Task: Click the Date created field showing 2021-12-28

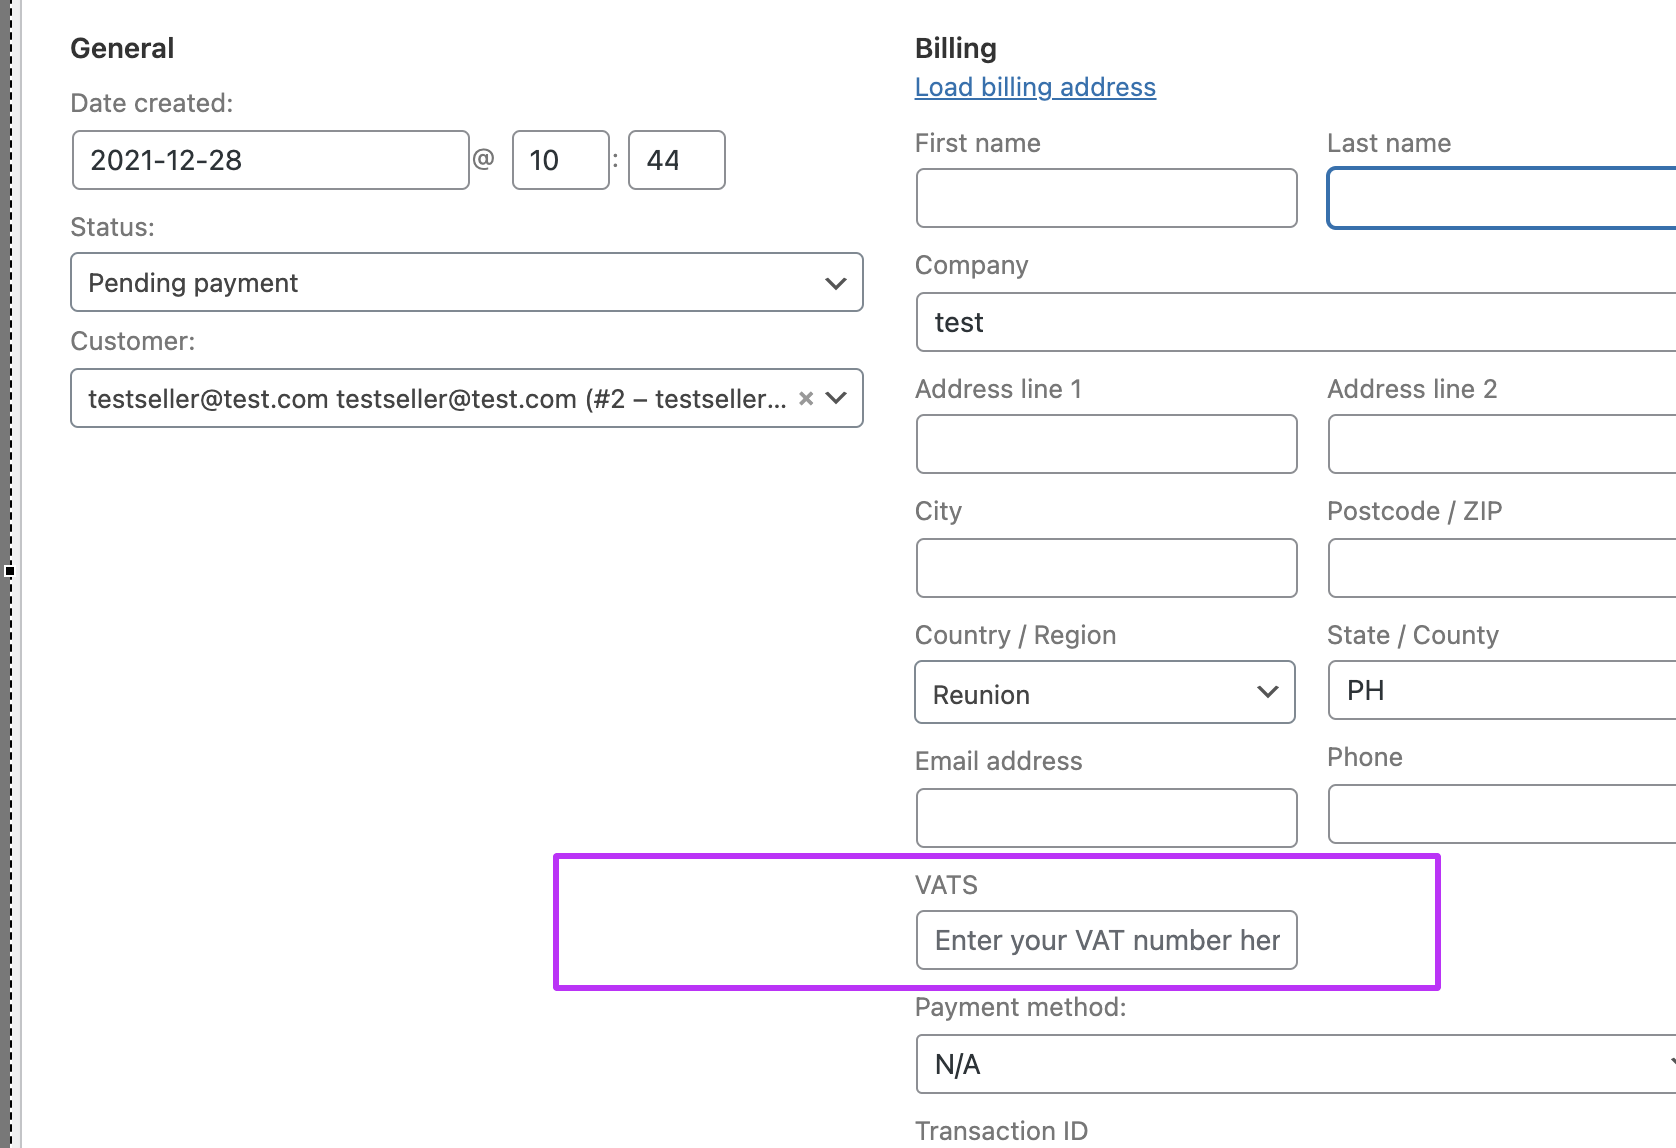Action: [270, 160]
